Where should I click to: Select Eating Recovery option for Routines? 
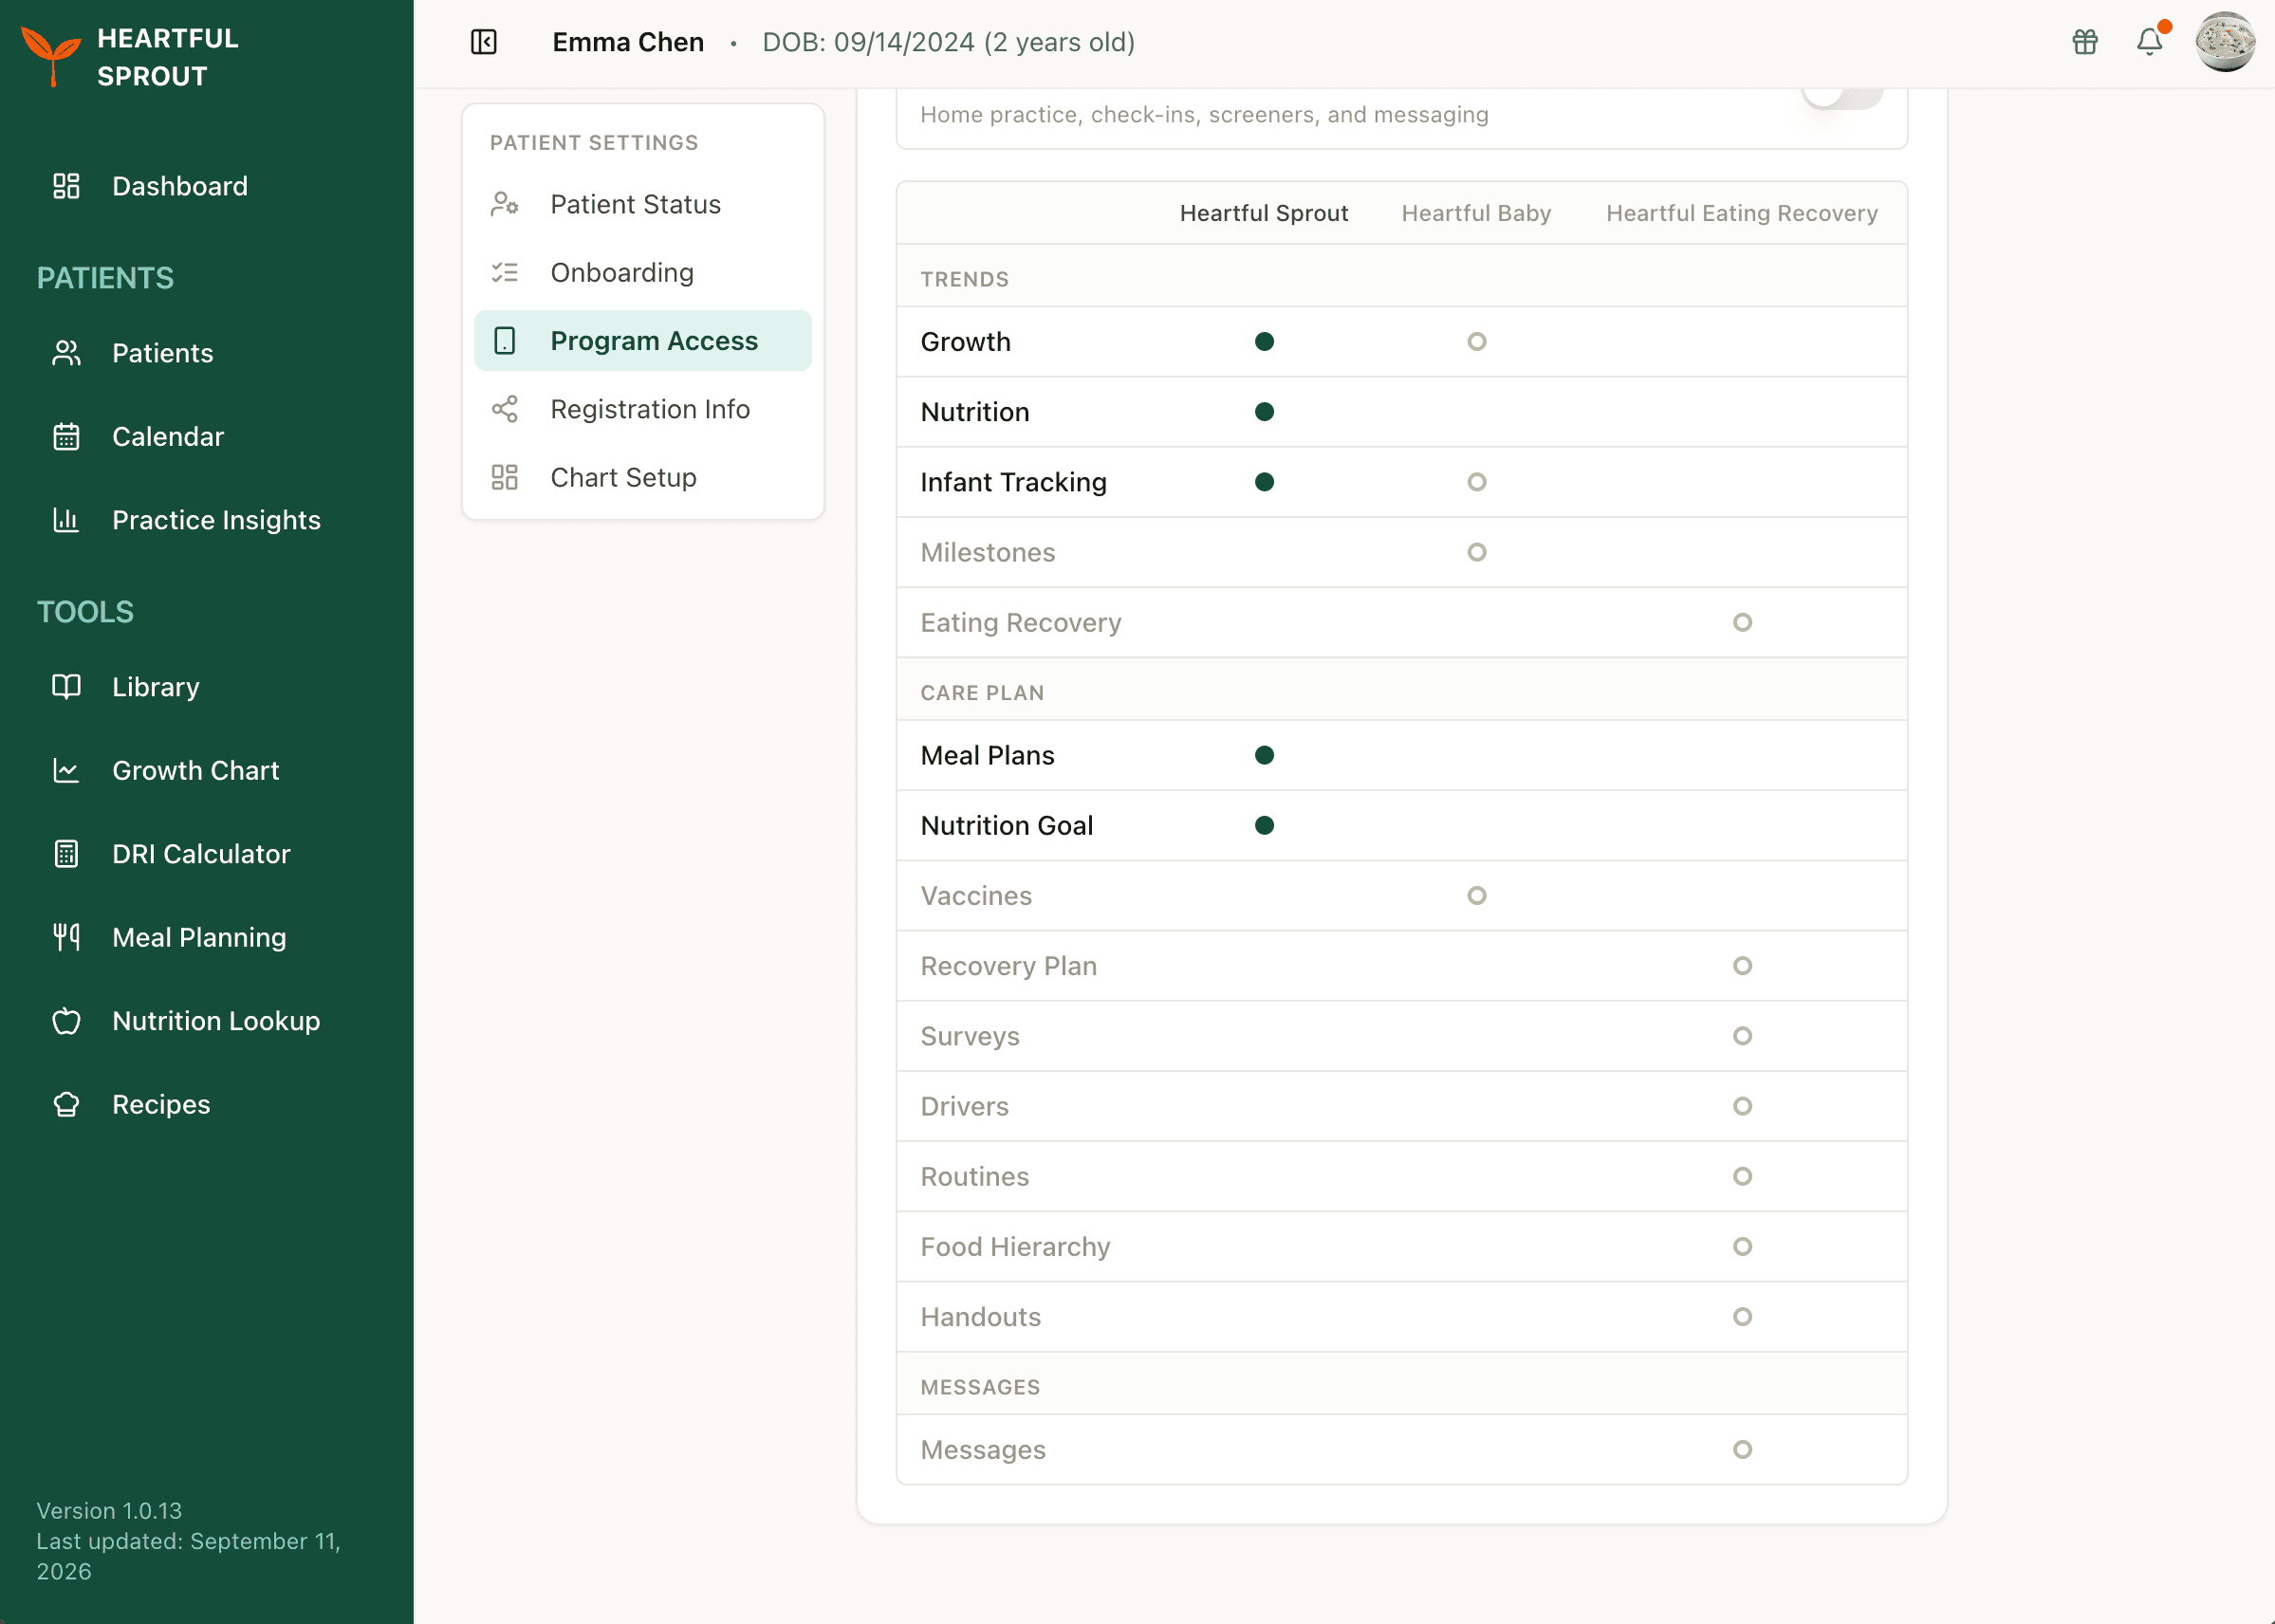pos(1742,1176)
